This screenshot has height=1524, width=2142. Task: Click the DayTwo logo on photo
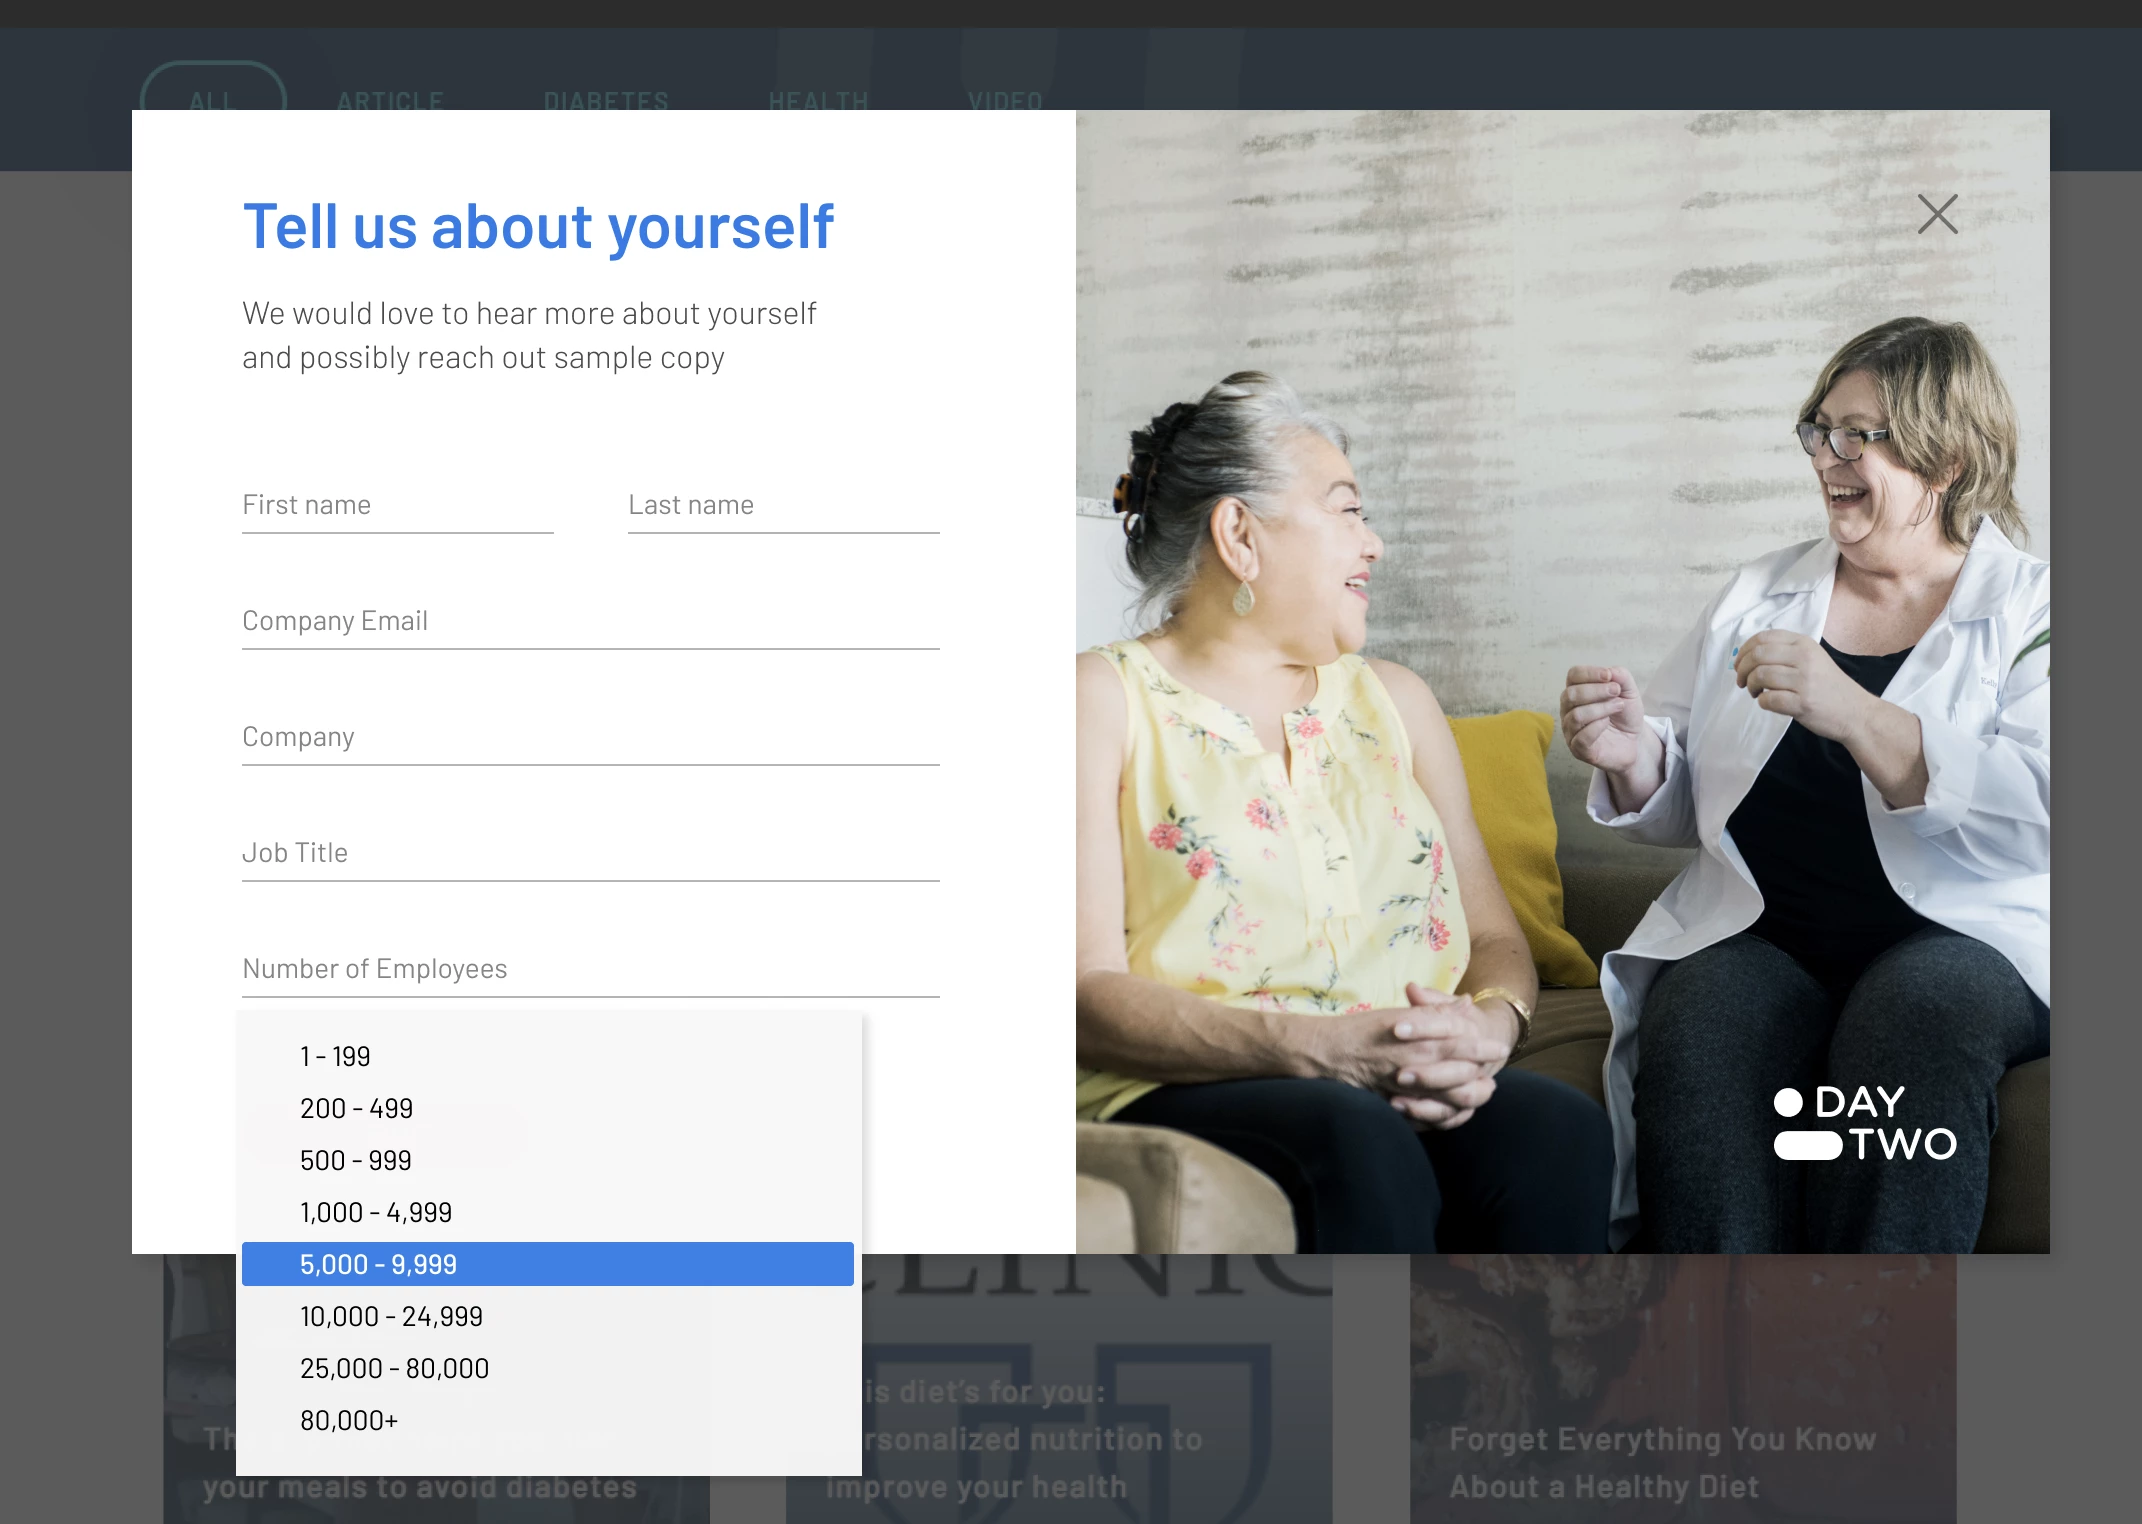point(1865,1123)
